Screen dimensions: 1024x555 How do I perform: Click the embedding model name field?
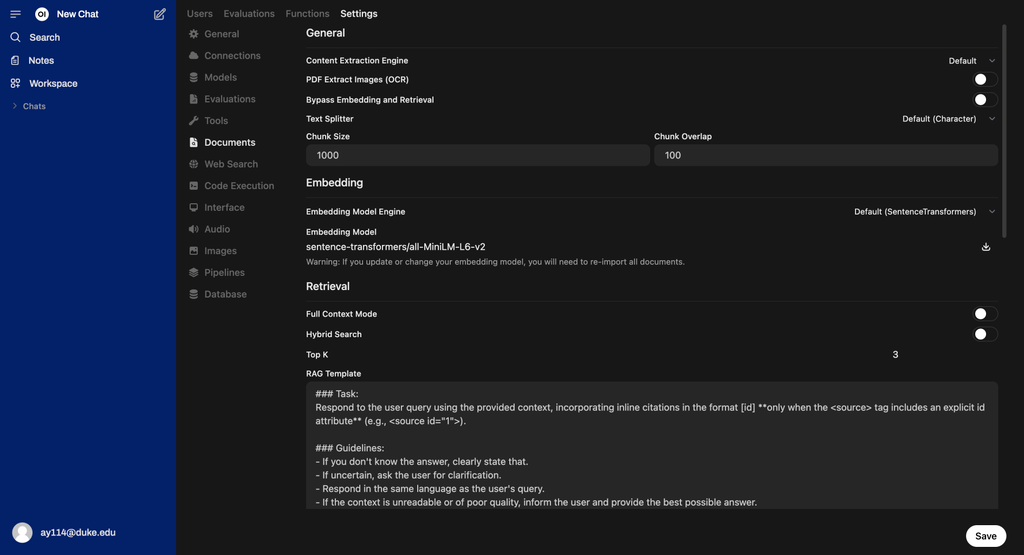(640, 247)
